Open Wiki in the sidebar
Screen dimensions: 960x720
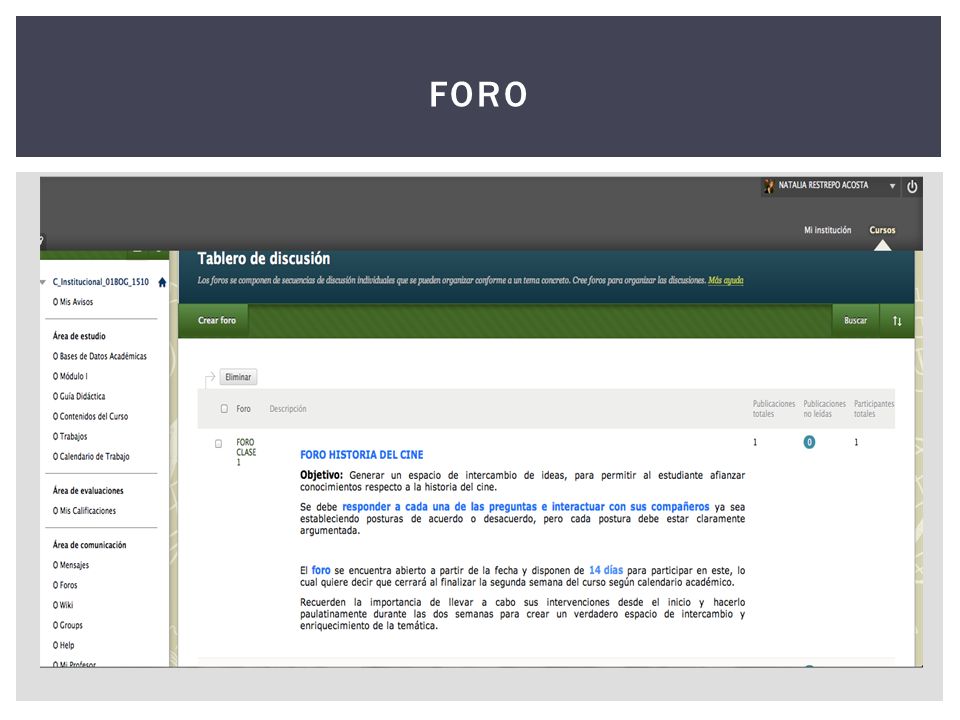(x=63, y=606)
